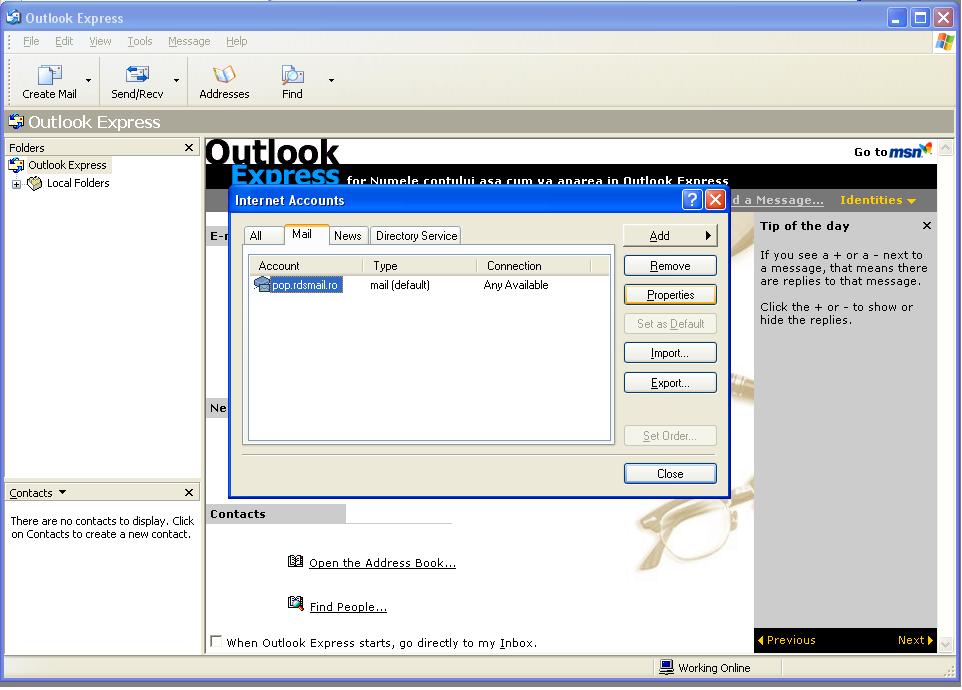Open the File menu

click(31, 41)
